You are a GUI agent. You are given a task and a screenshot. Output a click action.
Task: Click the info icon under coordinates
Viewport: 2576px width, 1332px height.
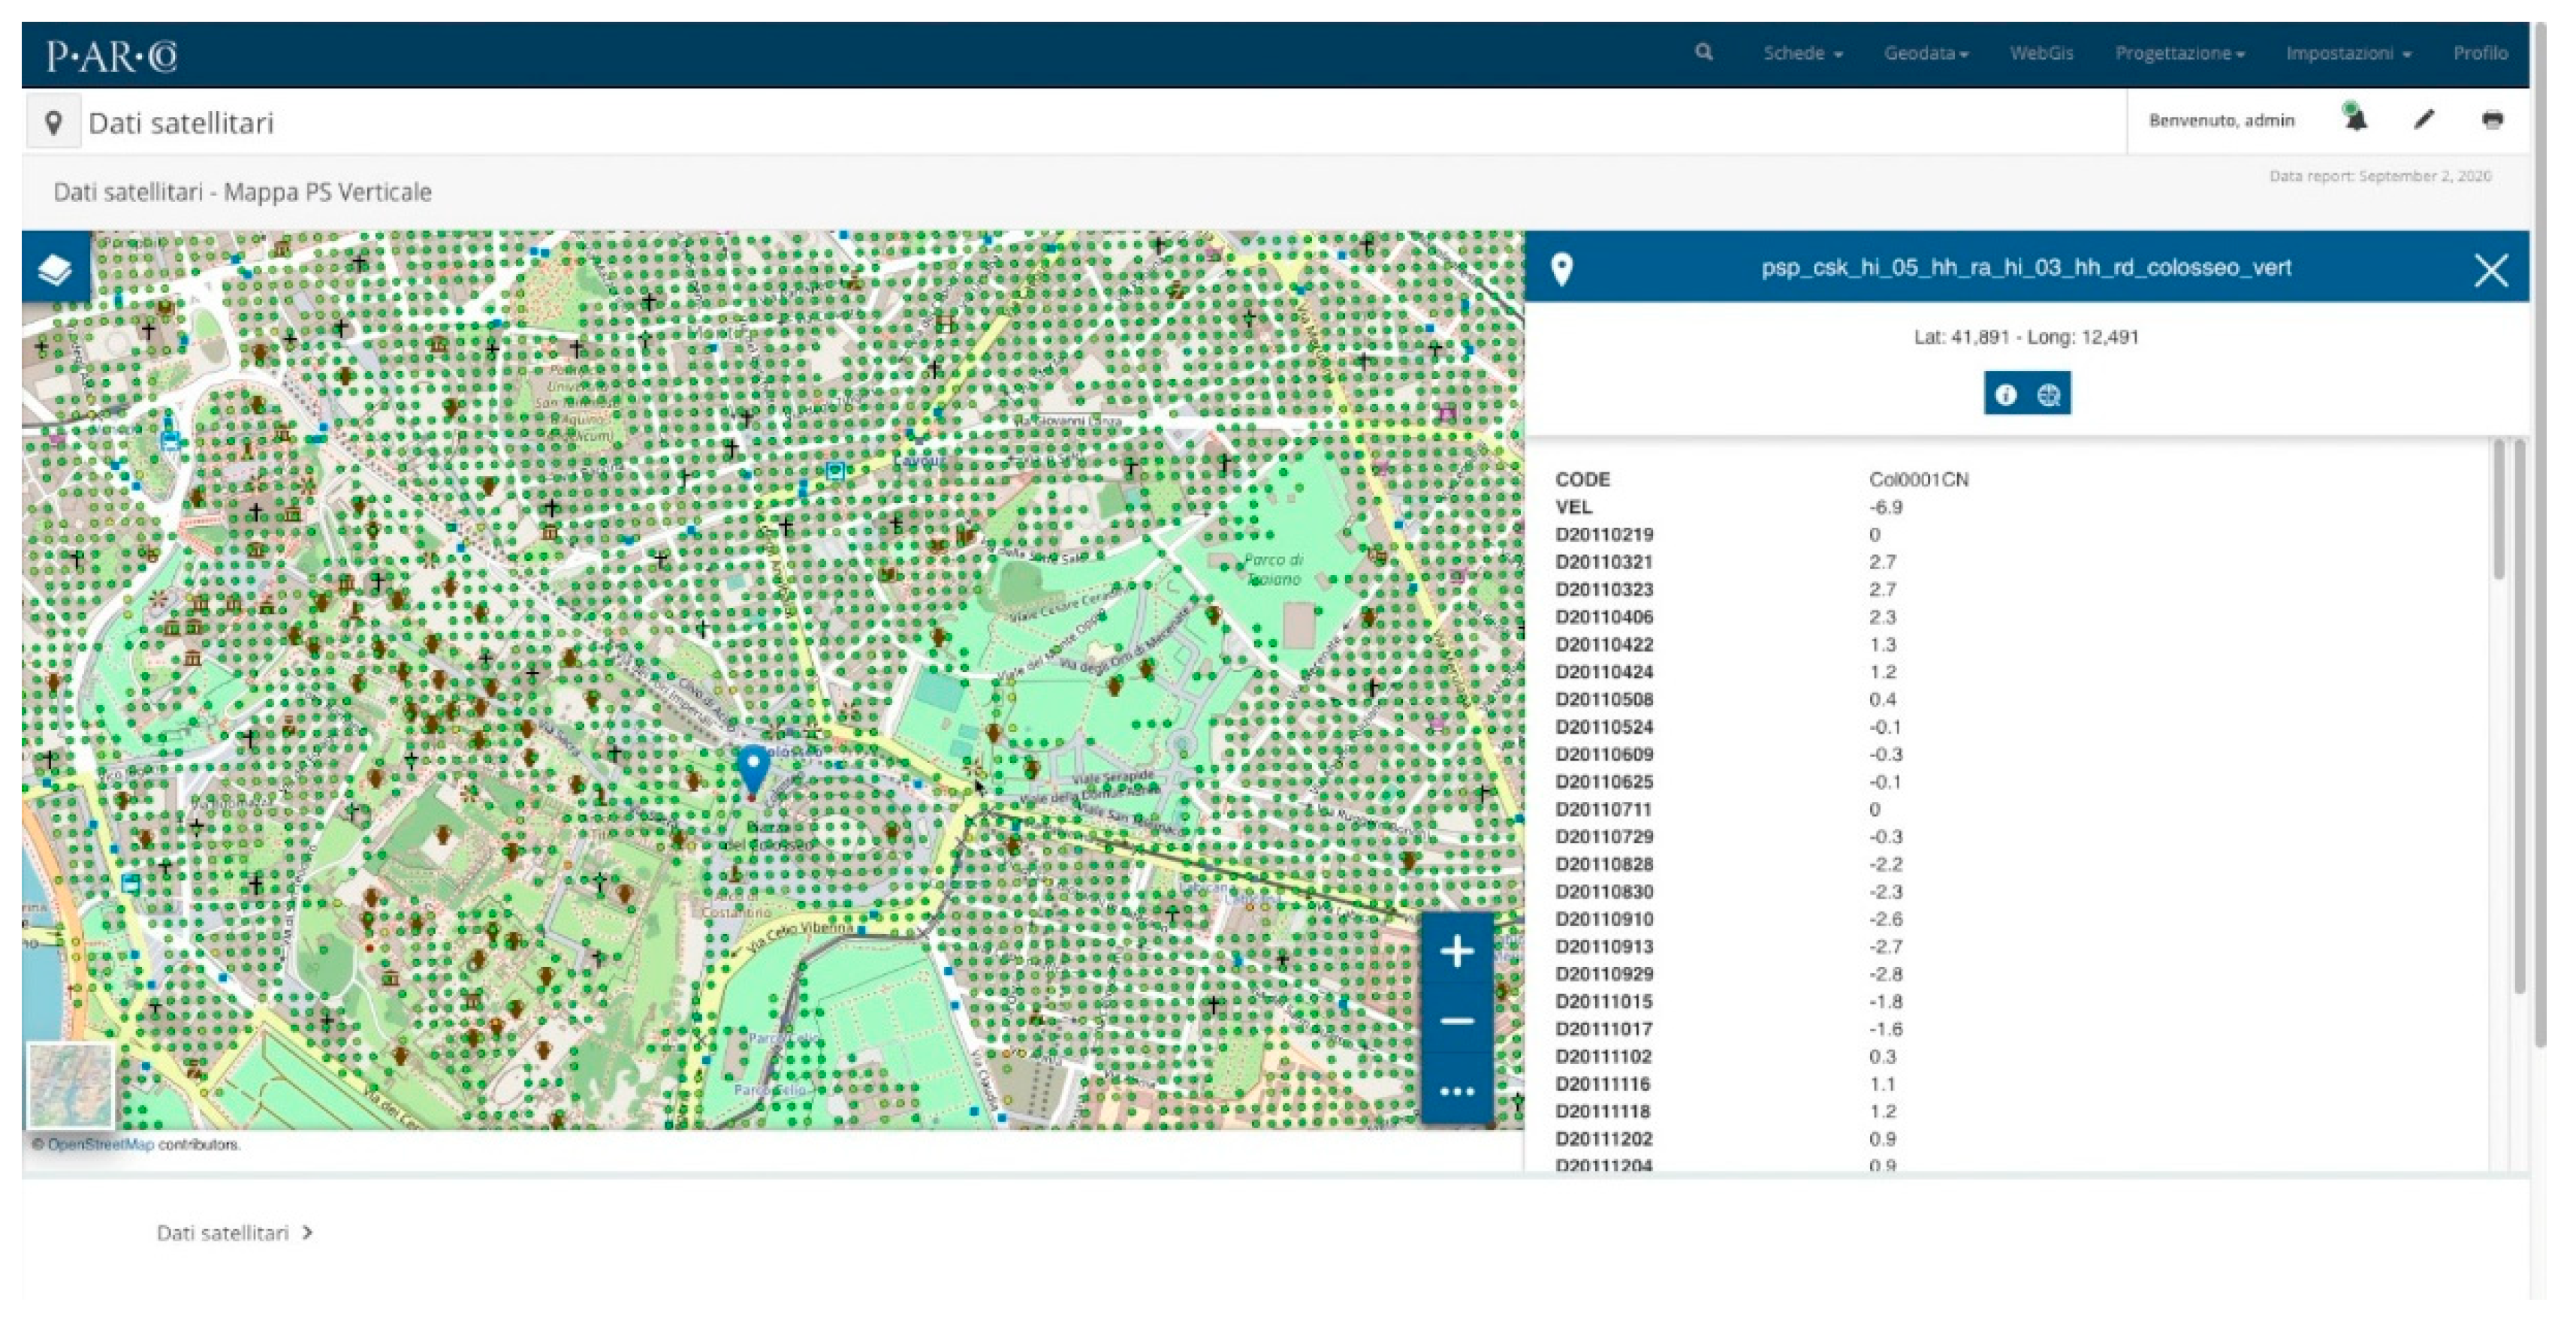[x=2005, y=395]
